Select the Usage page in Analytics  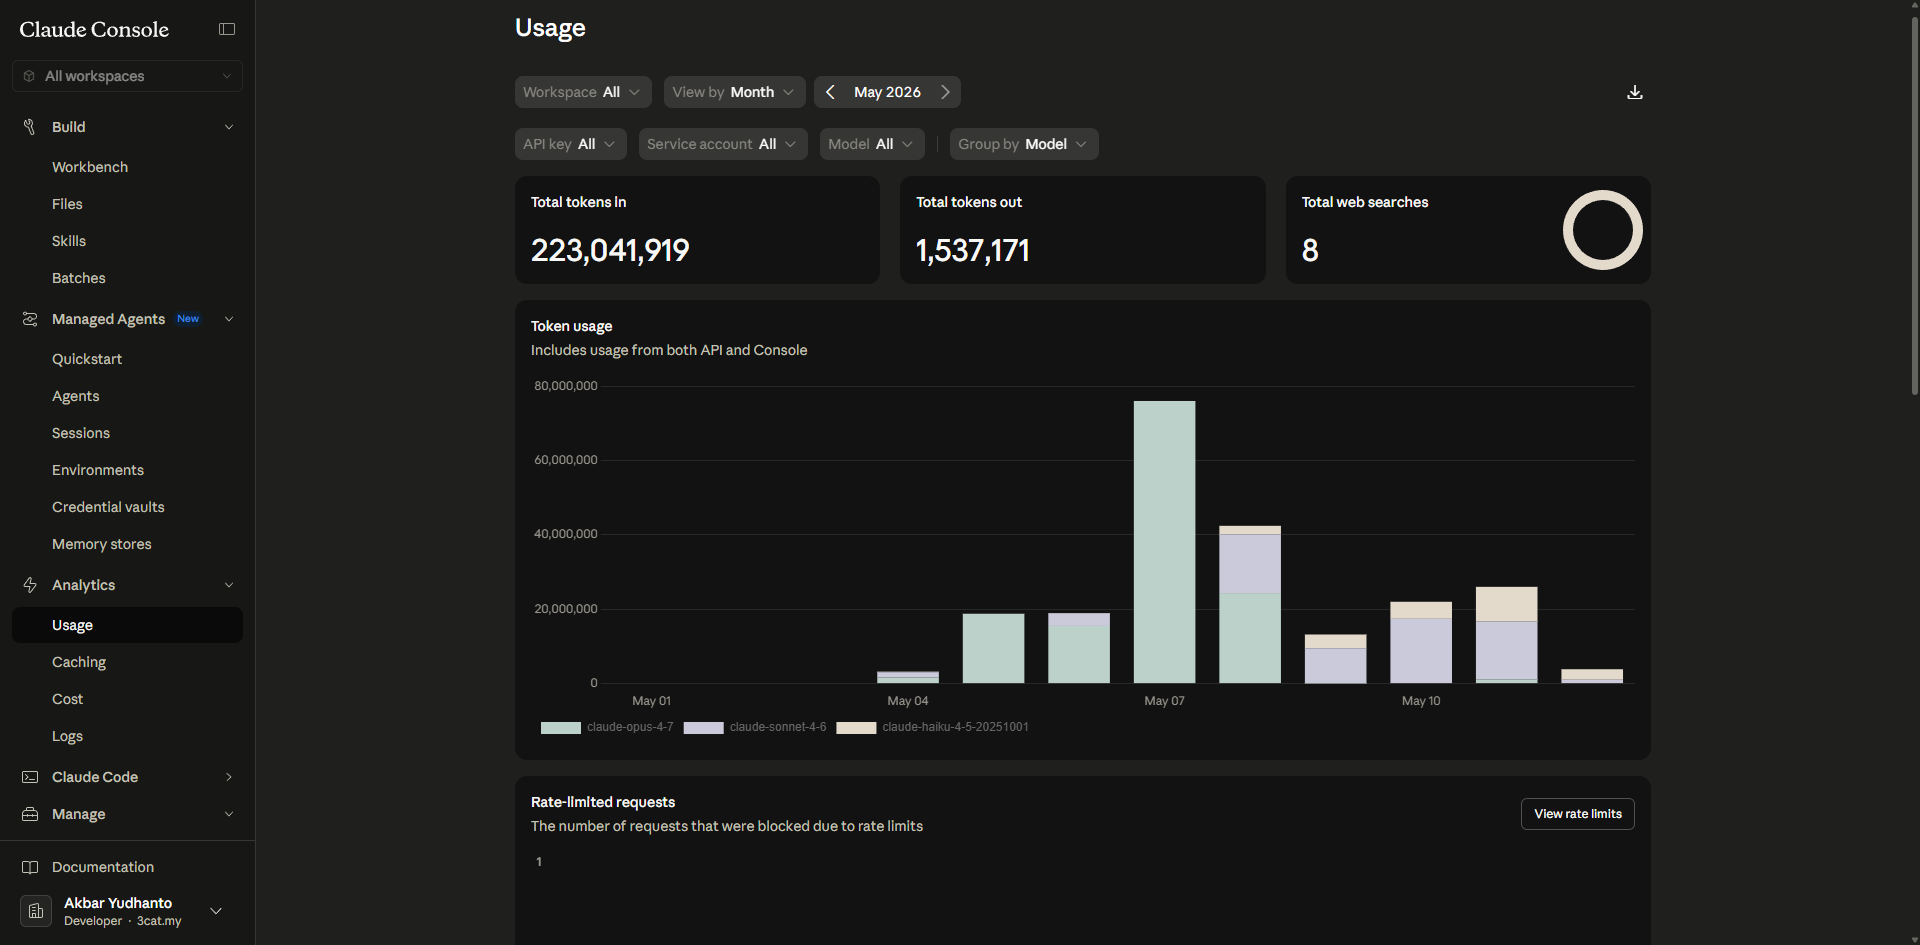[127, 625]
